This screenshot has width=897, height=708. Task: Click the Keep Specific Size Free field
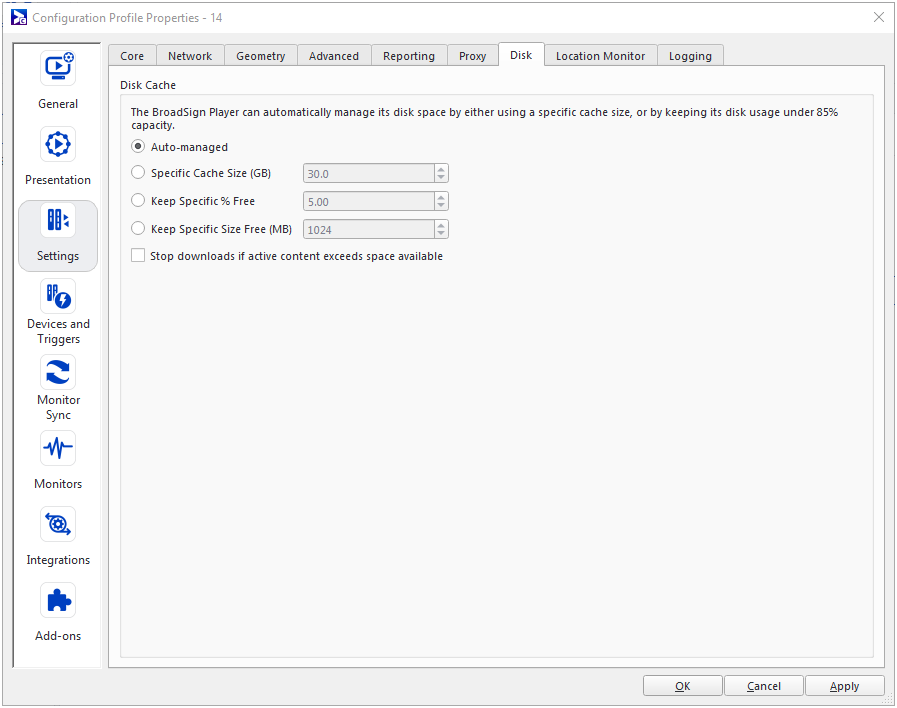tap(368, 229)
